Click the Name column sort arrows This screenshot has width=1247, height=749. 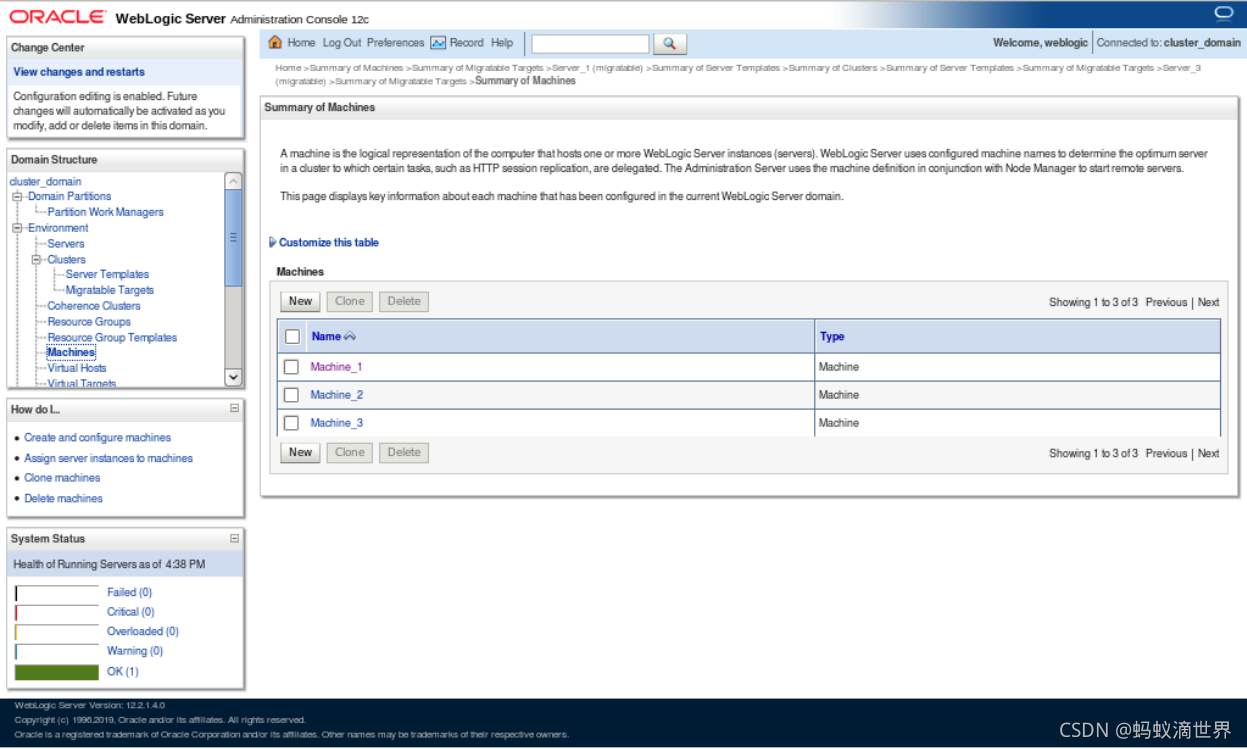click(350, 337)
